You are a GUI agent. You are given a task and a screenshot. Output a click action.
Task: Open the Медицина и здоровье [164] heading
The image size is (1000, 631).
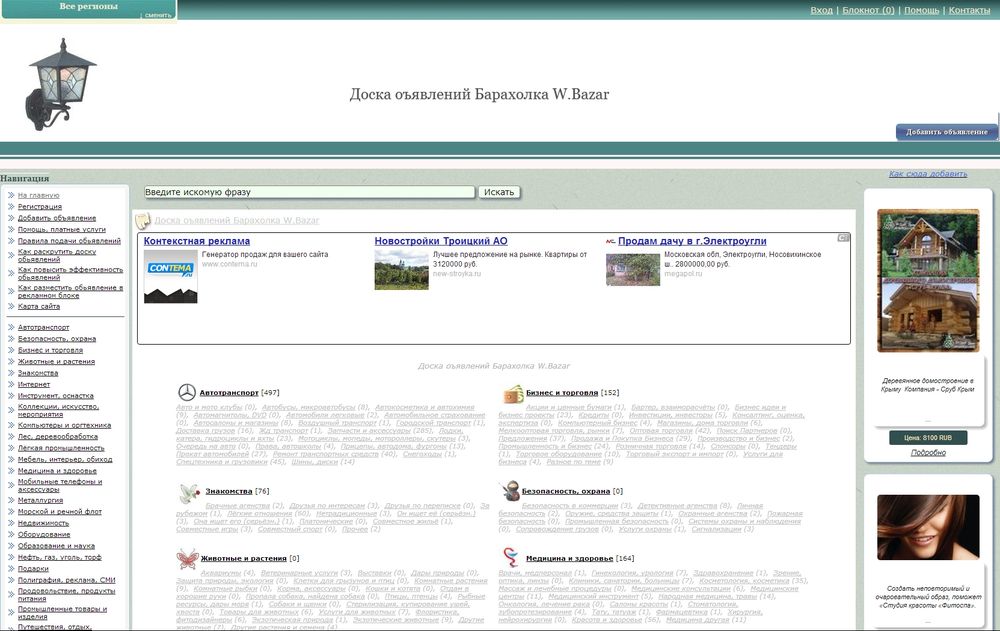(570, 559)
